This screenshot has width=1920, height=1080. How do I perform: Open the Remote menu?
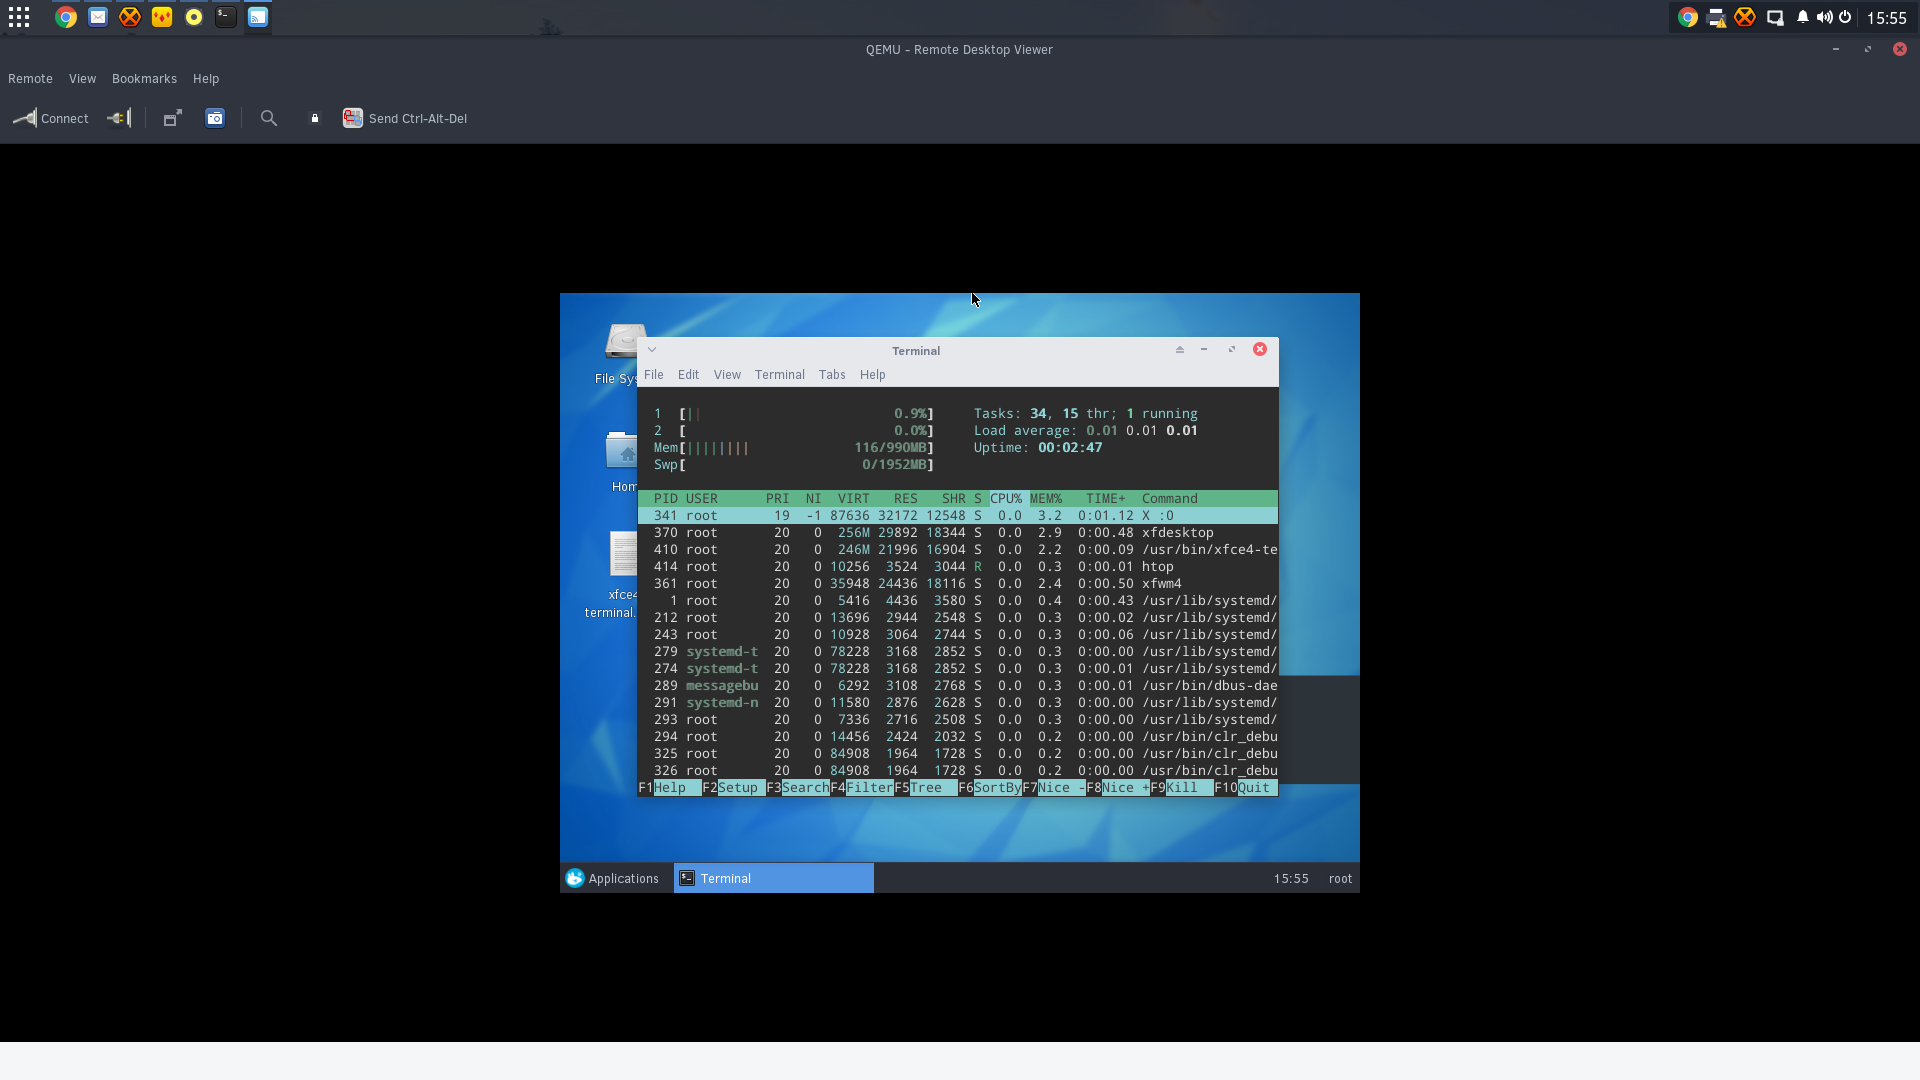(30, 79)
